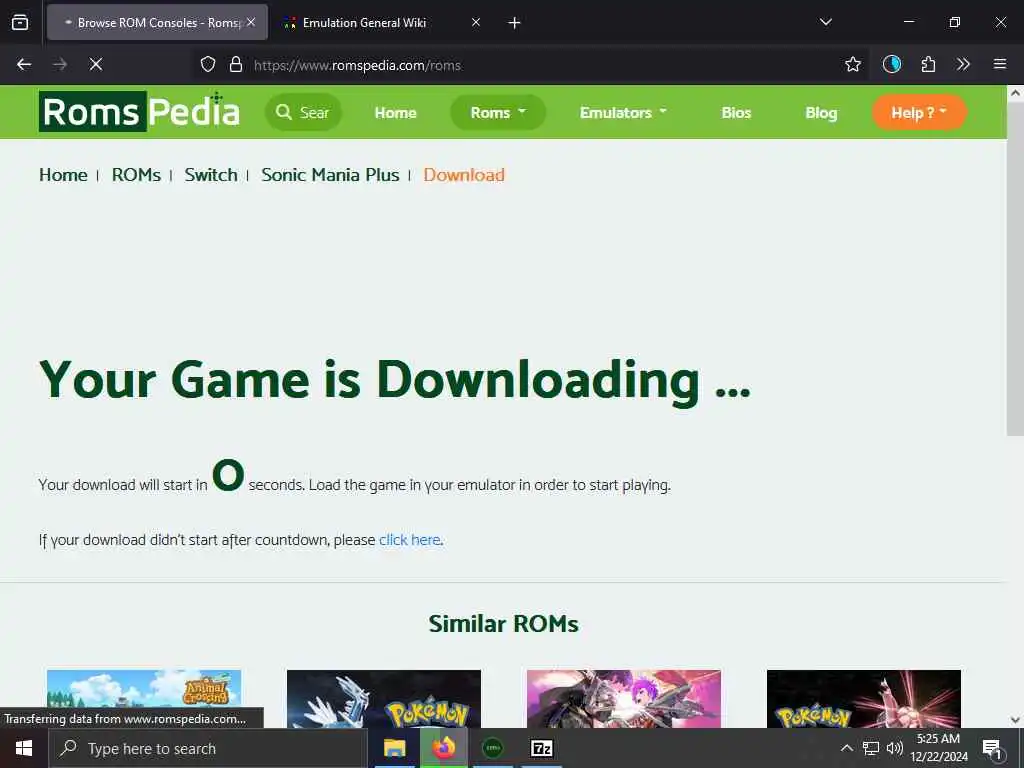
Task: Open the Bios page link
Action: (736, 113)
